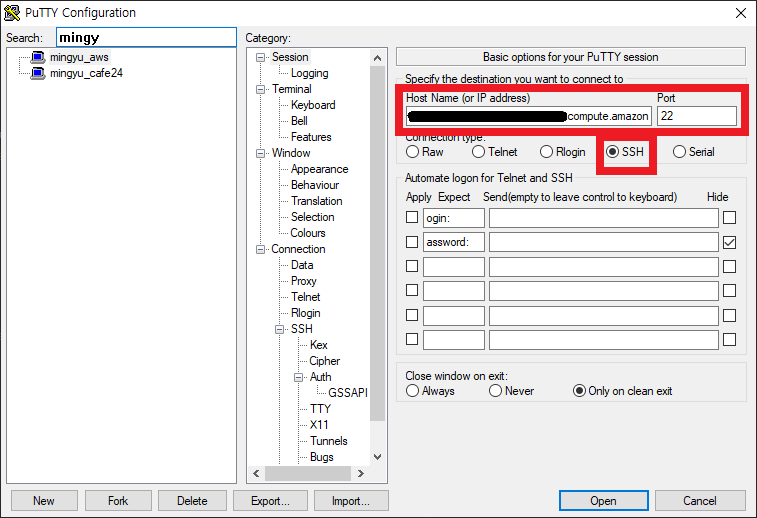Open the Appearance category
757x518 pixels.
[319, 169]
